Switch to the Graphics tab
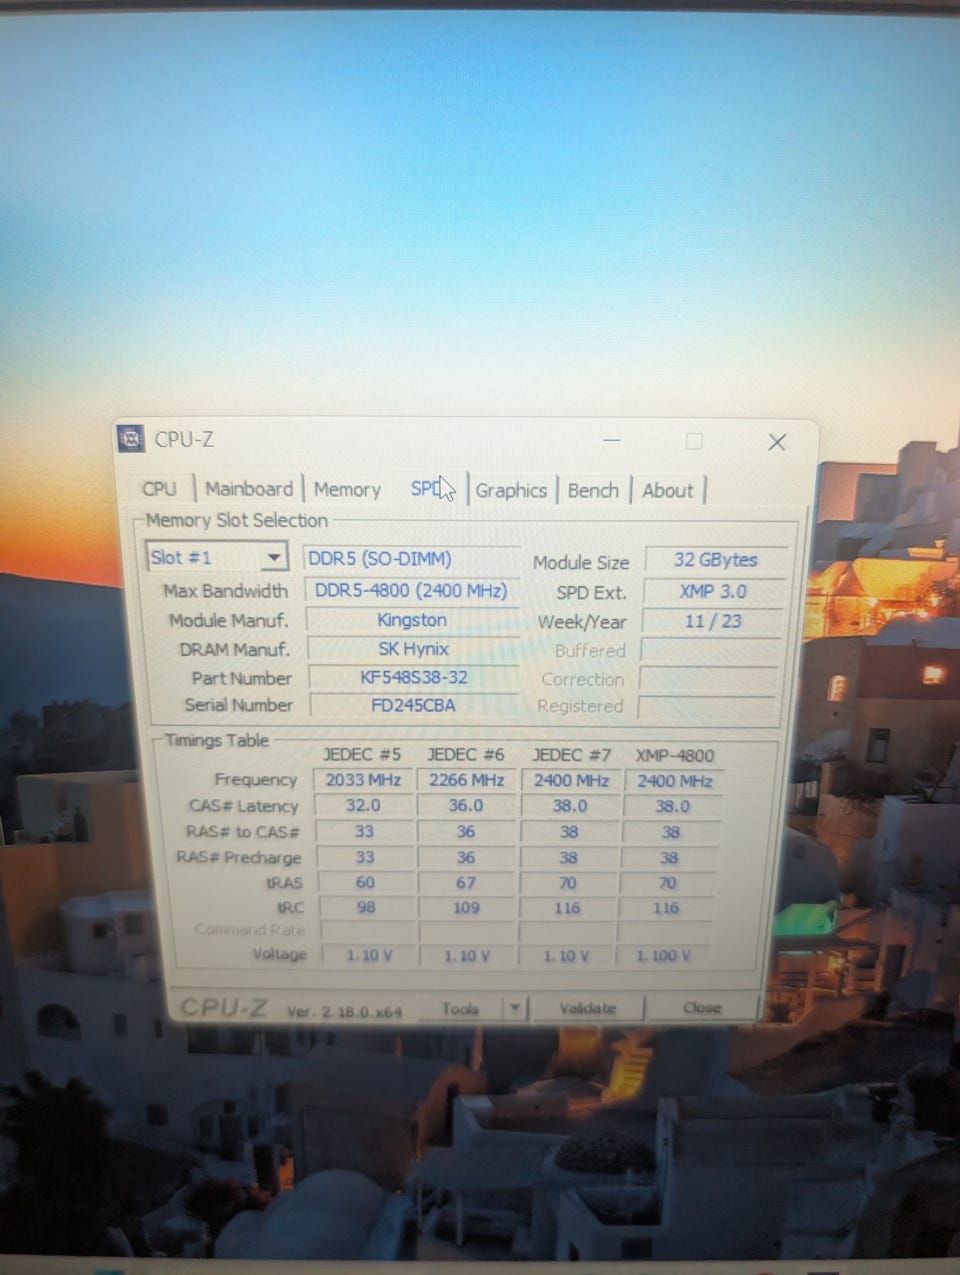The height and width of the screenshot is (1275, 960). [x=511, y=490]
